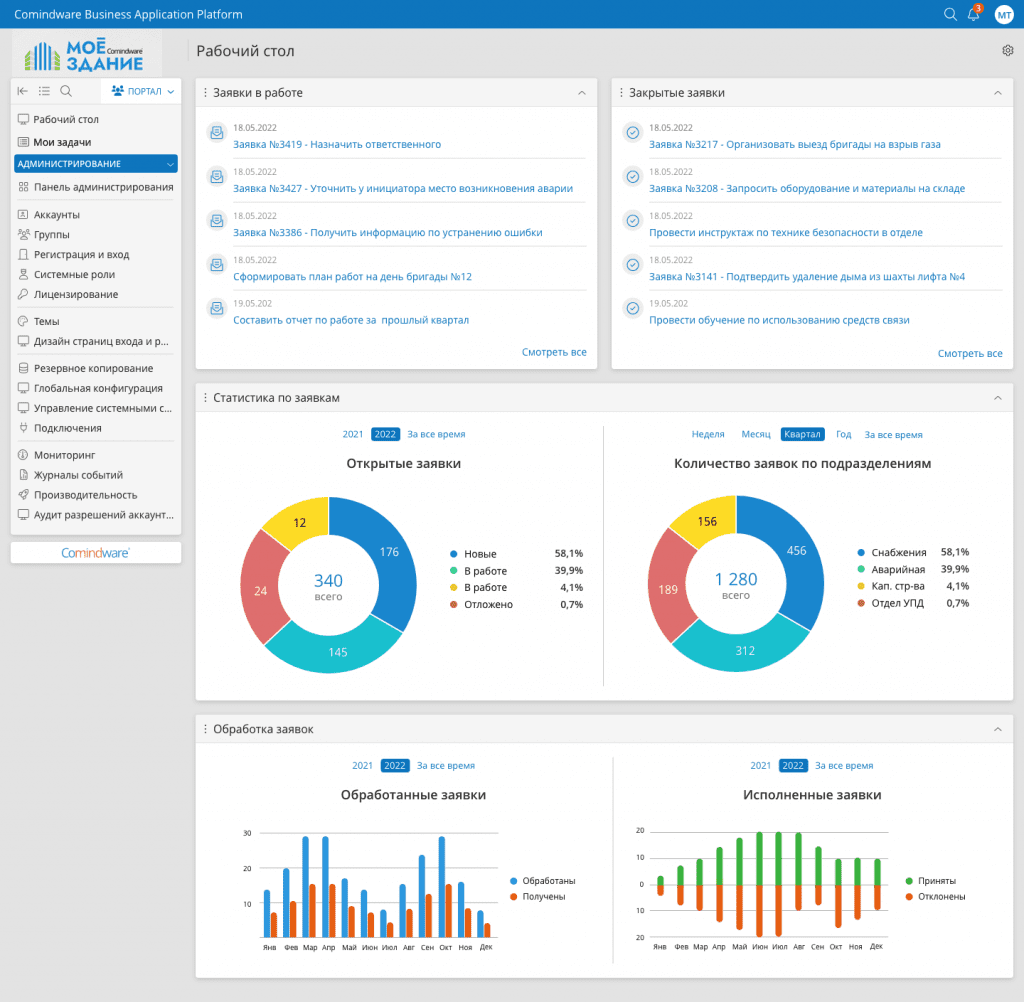Click the blue Новые legend dot
Screen dimensions: 1024x1002
point(456,553)
